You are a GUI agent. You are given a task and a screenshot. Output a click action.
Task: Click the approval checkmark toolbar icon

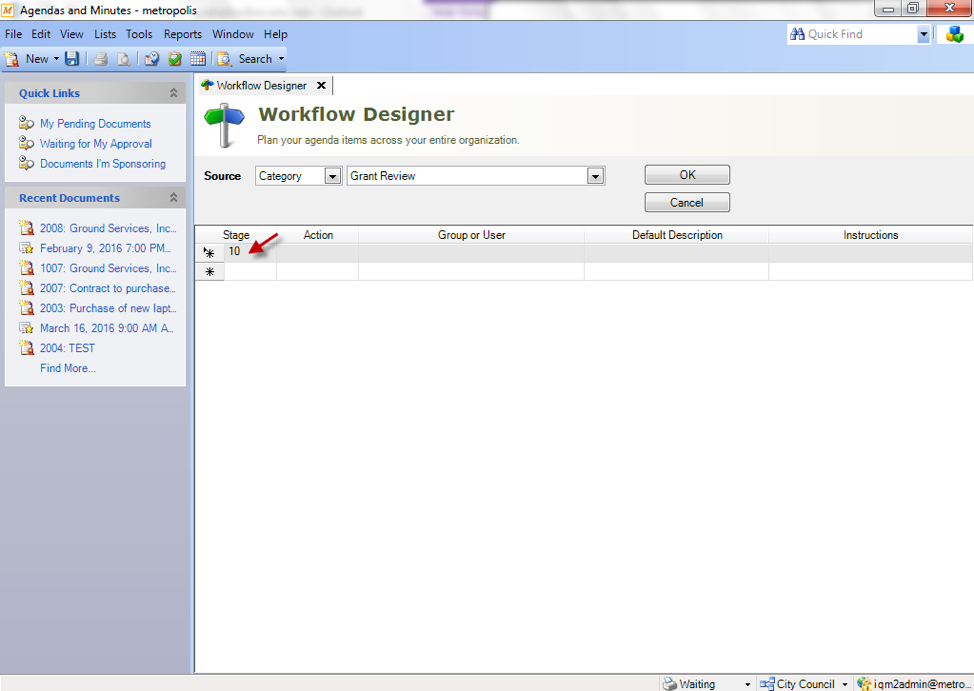(x=175, y=59)
